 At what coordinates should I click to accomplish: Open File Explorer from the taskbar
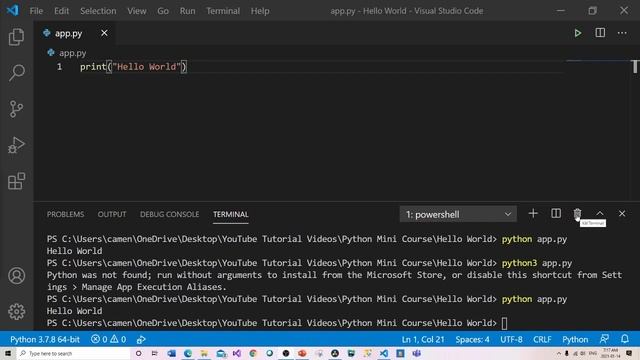(204, 353)
